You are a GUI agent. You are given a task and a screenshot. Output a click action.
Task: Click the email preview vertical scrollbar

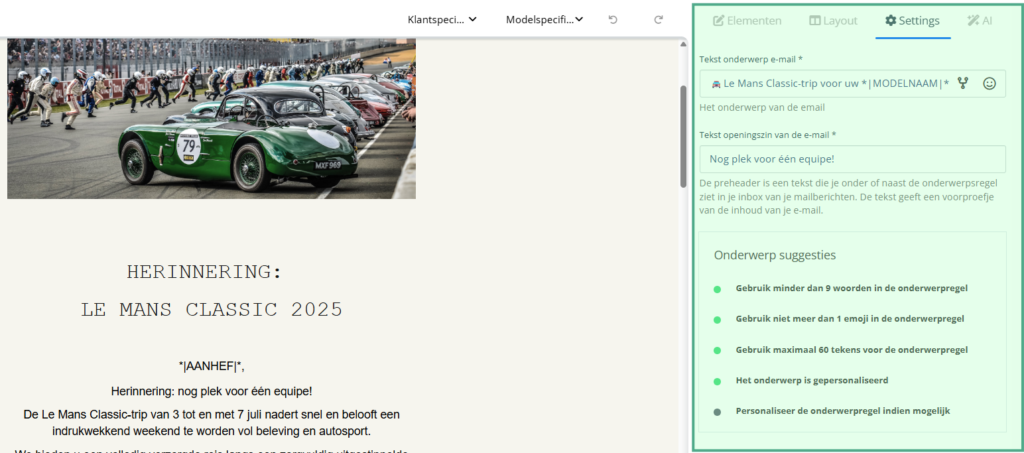click(684, 135)
